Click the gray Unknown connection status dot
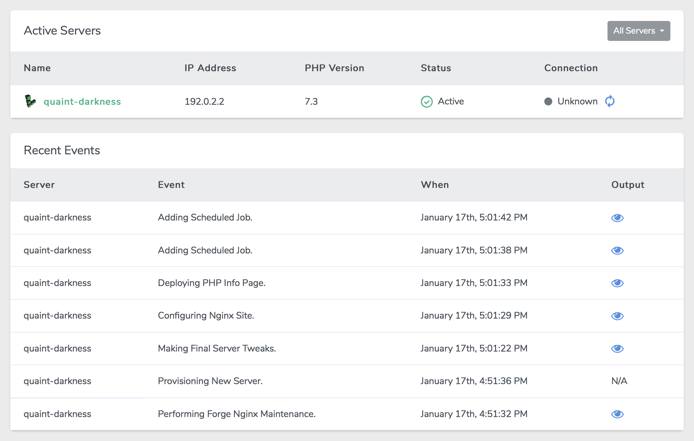Image resolution: width=694 pixels, height=441 pixels. click(548, 101)
